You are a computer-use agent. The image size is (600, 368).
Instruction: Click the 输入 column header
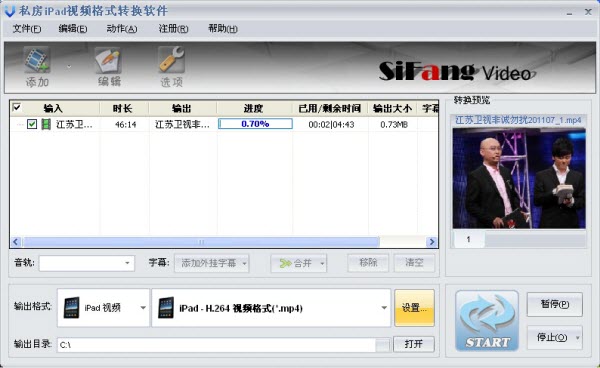[x=53, y=108]
